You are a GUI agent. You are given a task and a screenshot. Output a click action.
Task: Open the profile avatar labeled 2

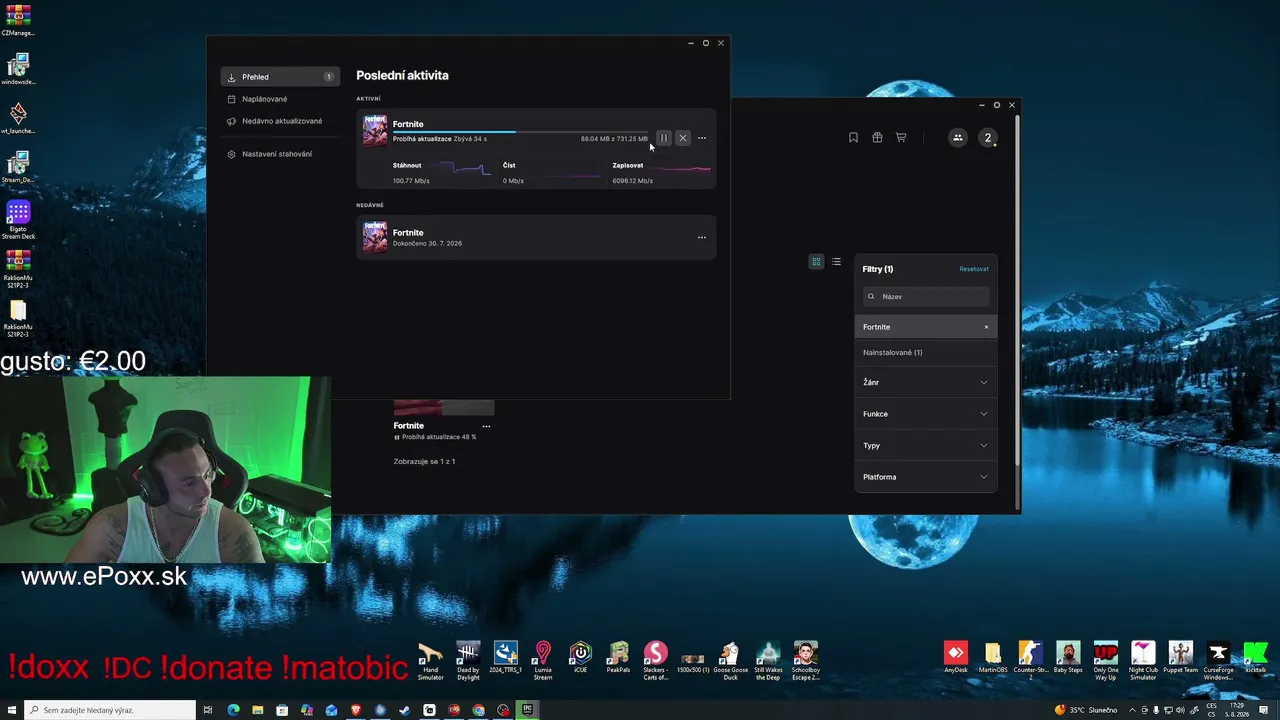[988, 138]
